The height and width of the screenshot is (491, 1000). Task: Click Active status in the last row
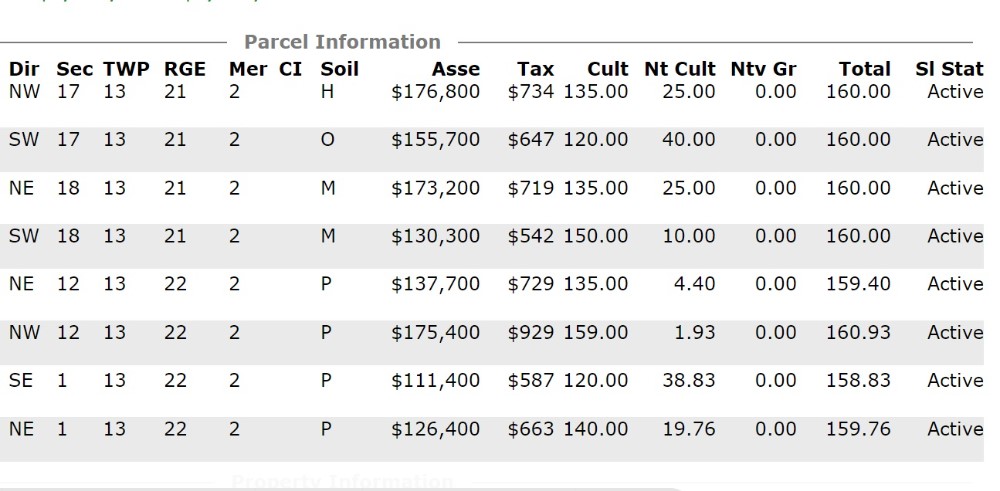click(x=955, y=429)
